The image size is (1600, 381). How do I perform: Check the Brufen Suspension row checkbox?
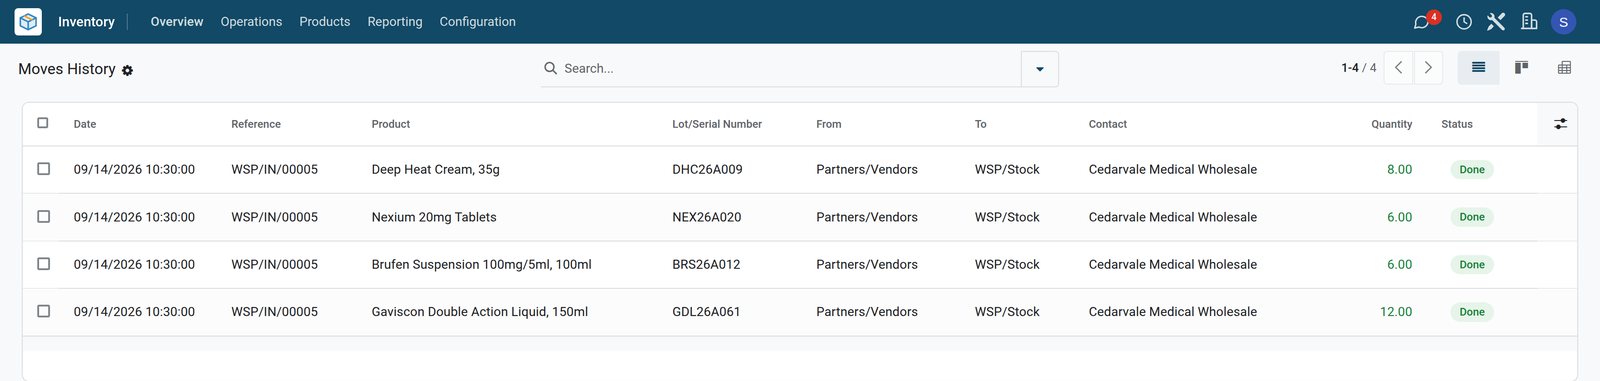pos(43,264)
